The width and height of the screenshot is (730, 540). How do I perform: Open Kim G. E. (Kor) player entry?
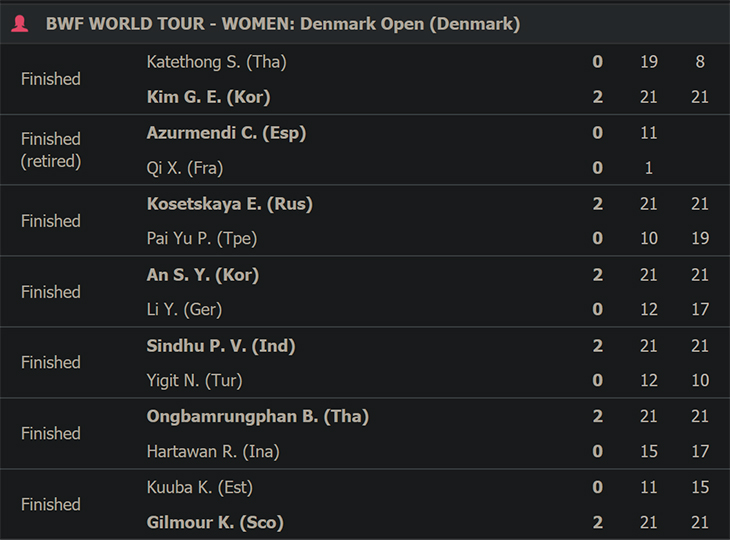(209, 97)
